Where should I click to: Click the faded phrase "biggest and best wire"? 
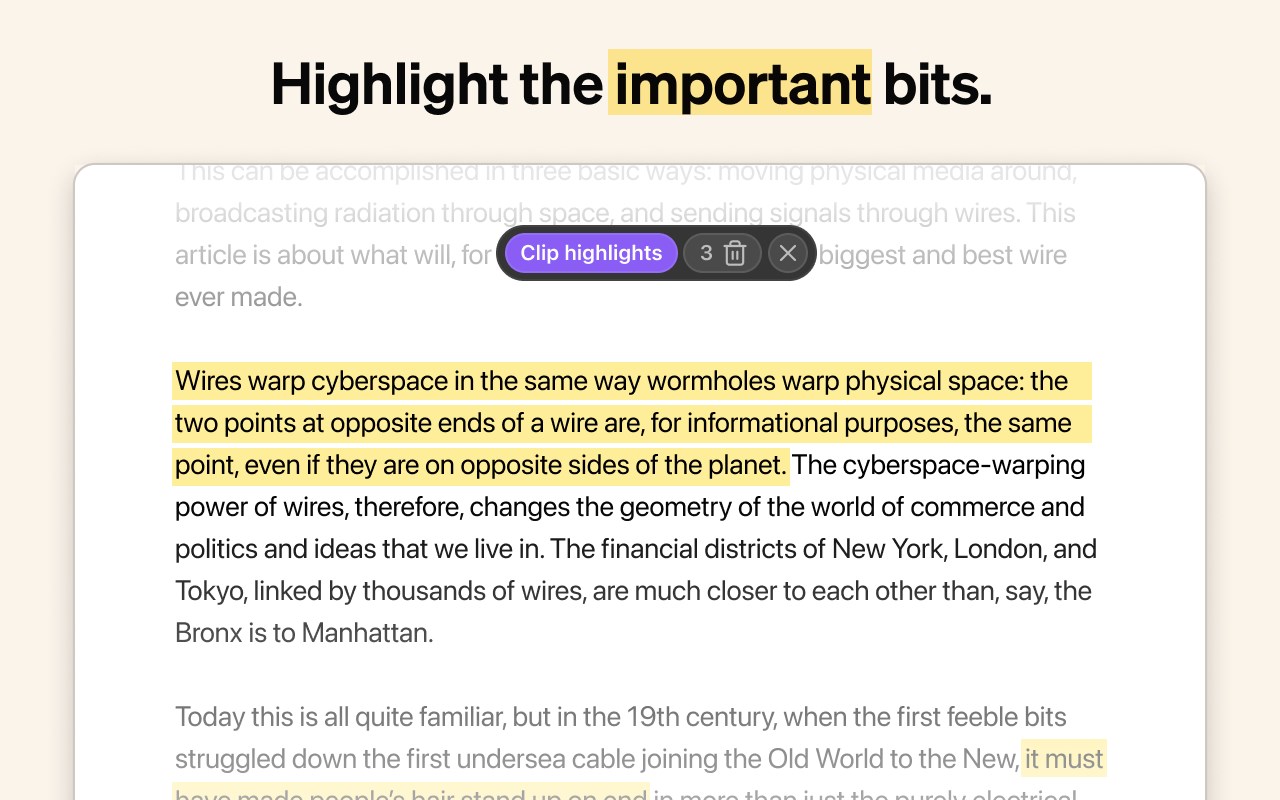click(942, 255)
